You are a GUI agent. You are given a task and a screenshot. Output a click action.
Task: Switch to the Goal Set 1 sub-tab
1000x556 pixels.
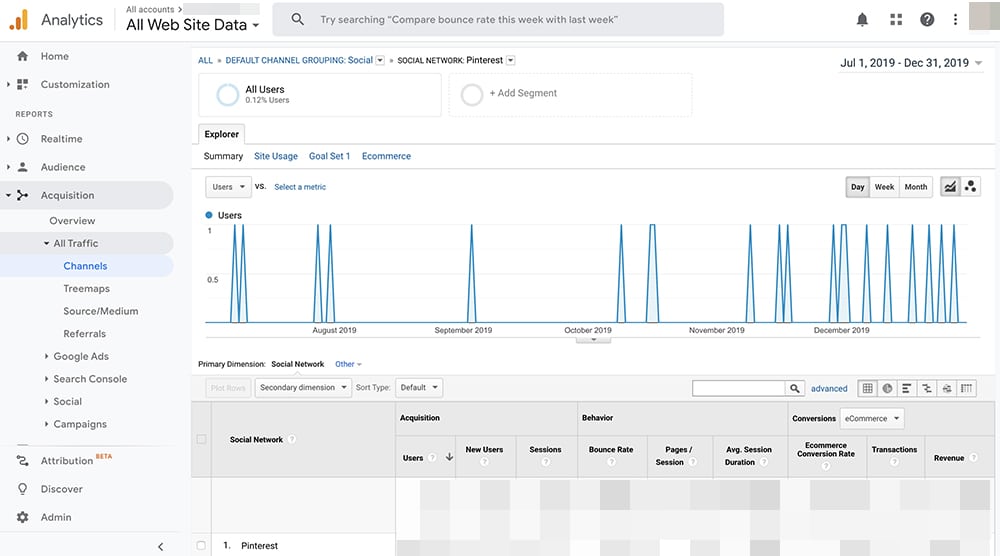point(329,156)
